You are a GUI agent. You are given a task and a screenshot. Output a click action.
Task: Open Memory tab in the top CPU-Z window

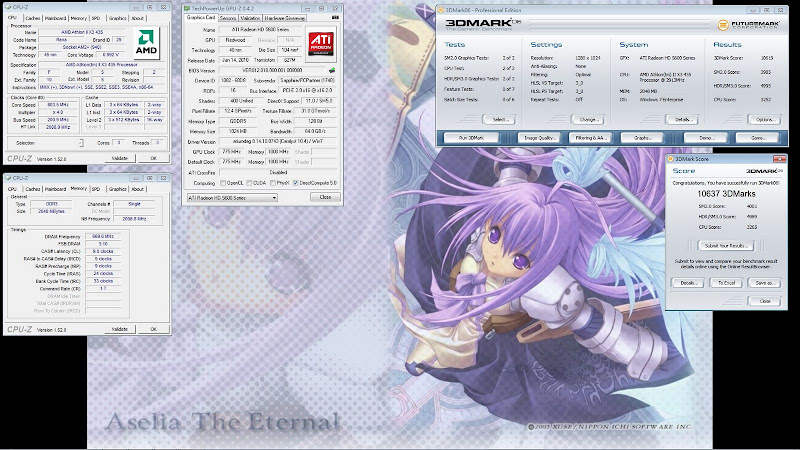[79, 18]
